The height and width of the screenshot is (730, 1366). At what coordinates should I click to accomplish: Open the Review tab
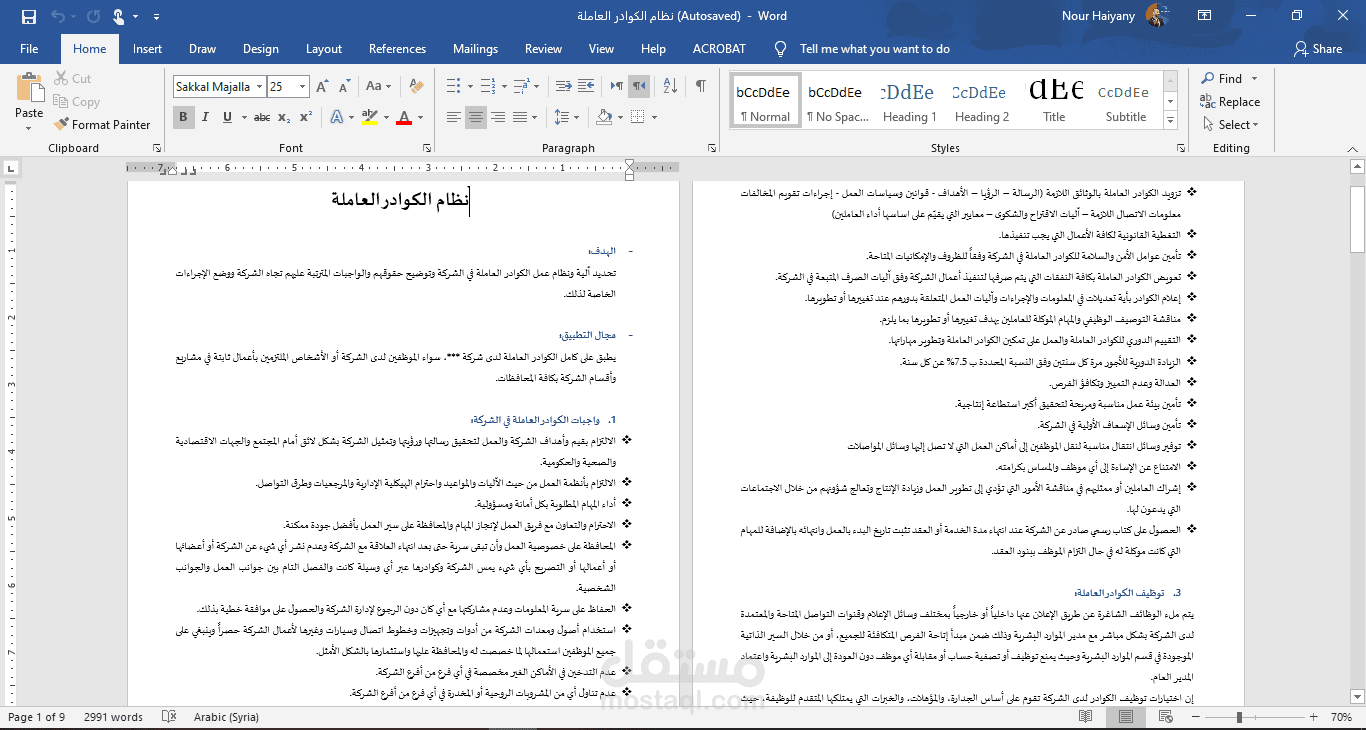pyautogui.click(x=543, y=48)
